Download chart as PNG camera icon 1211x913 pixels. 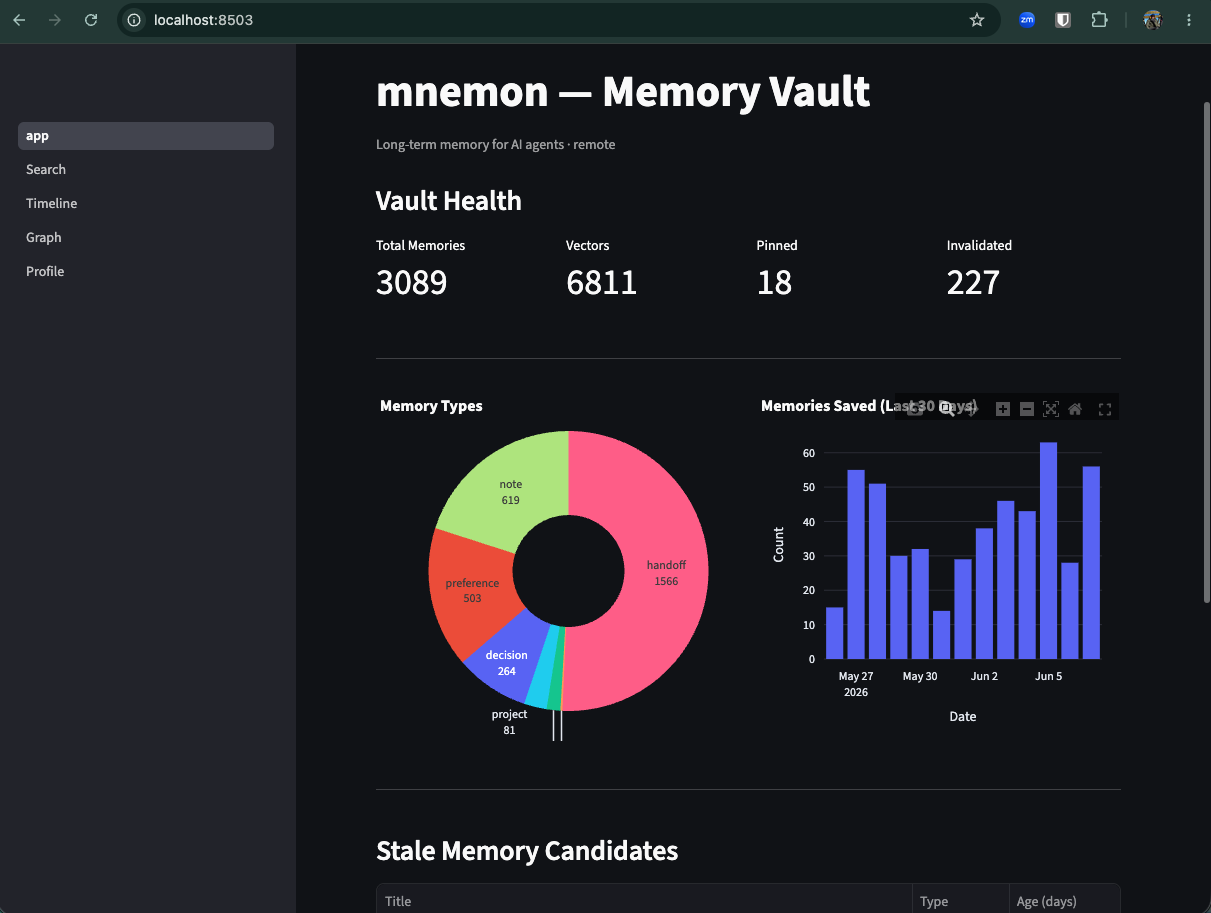[914, 408]
